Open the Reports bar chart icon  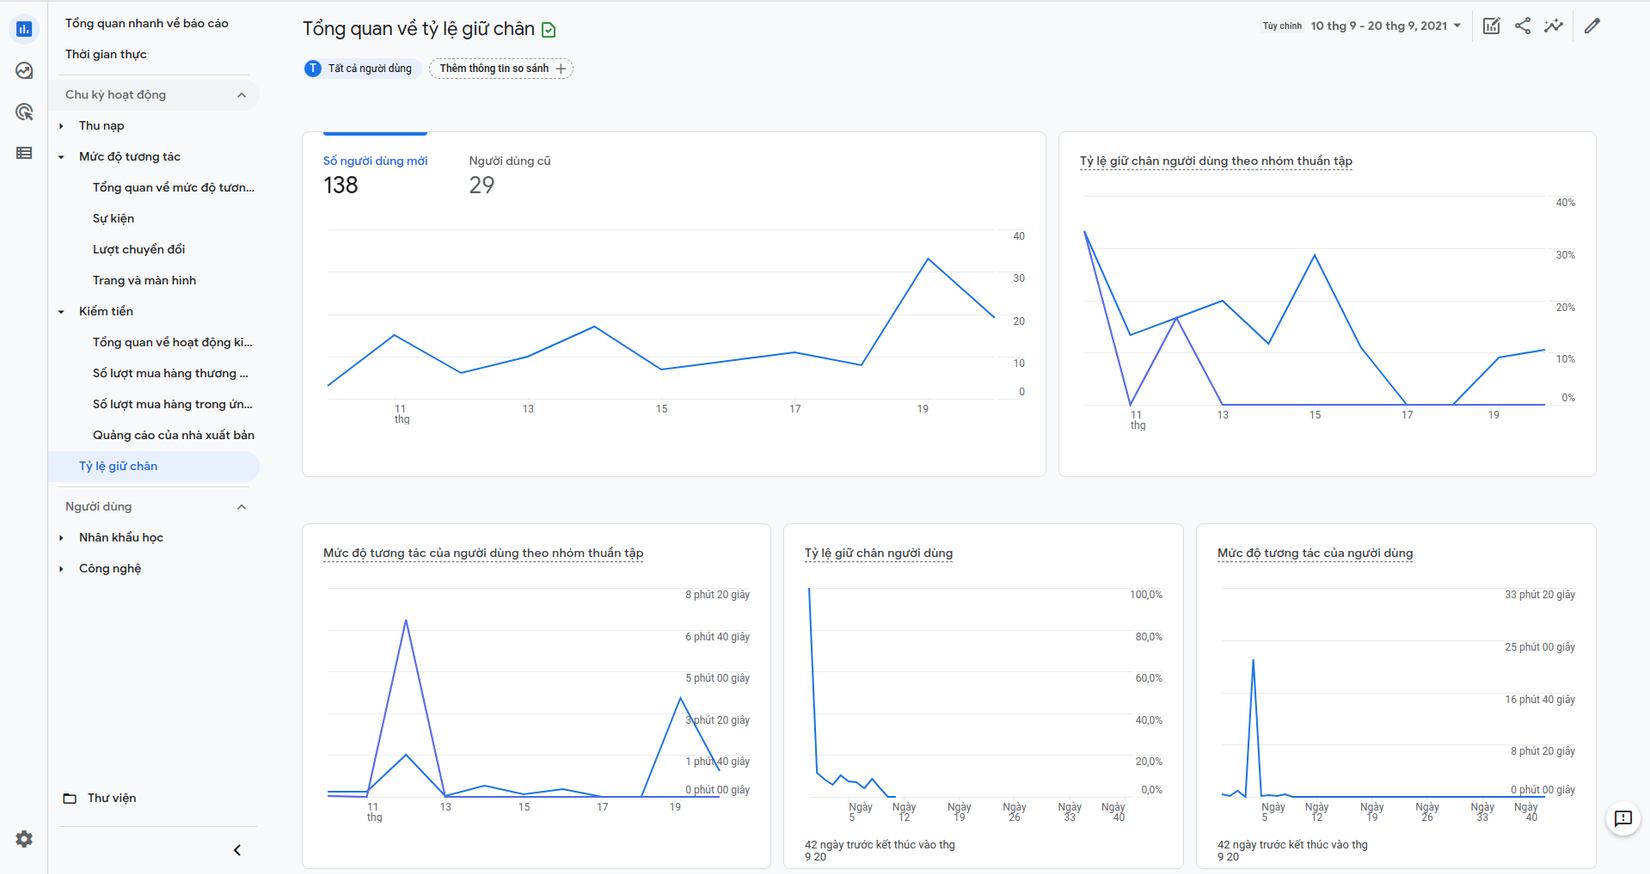pyautogui.click(x=24, y=29)
